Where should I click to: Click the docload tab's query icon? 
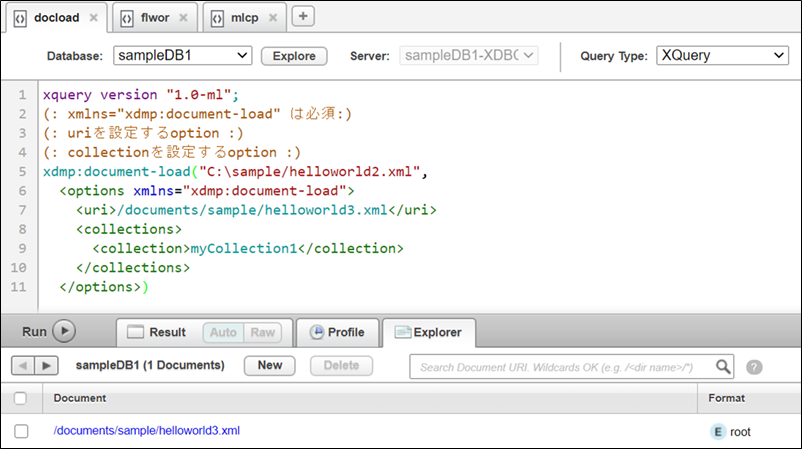(x=20, y=19)
